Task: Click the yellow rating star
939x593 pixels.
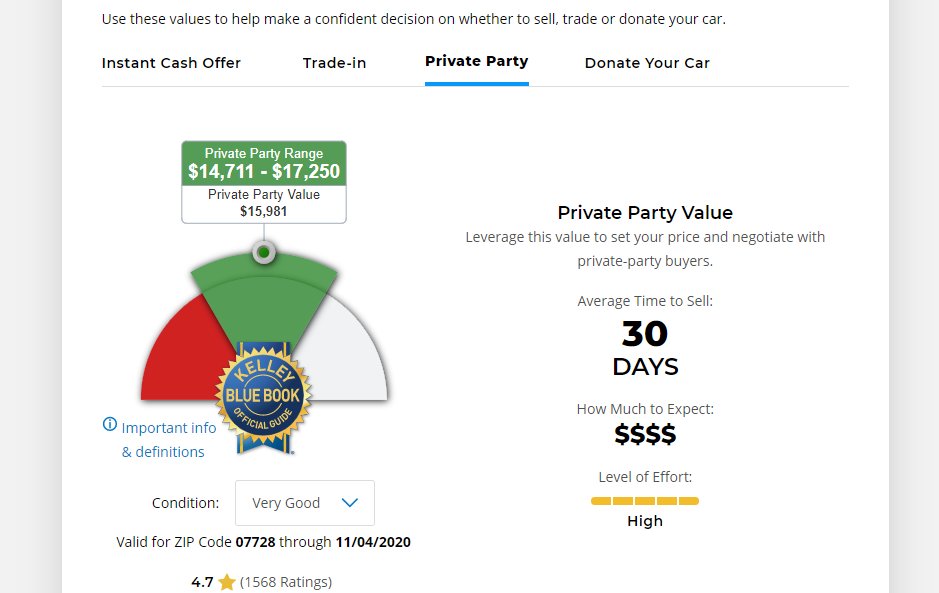Action: (227, 582)
